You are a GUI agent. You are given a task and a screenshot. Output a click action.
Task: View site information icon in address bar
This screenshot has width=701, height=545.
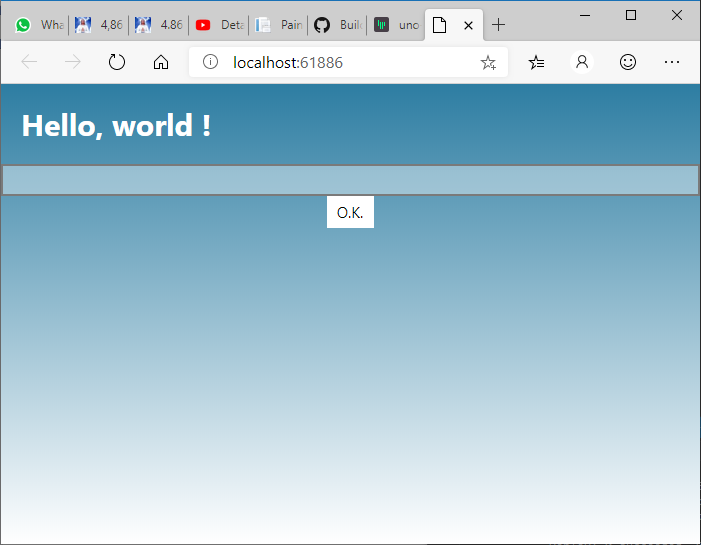(x=210, y=62)
